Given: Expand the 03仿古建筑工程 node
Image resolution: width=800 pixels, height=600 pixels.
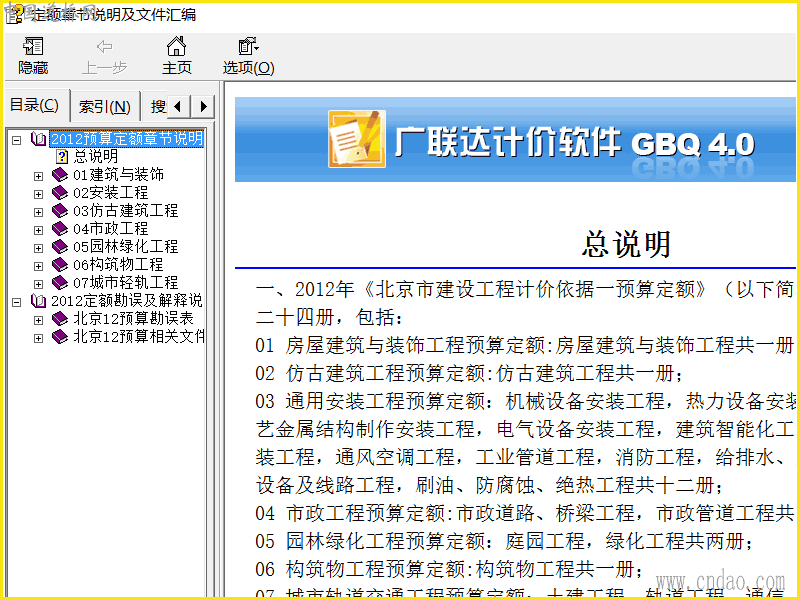Looking at the screenshot, I should coord(38,212).
